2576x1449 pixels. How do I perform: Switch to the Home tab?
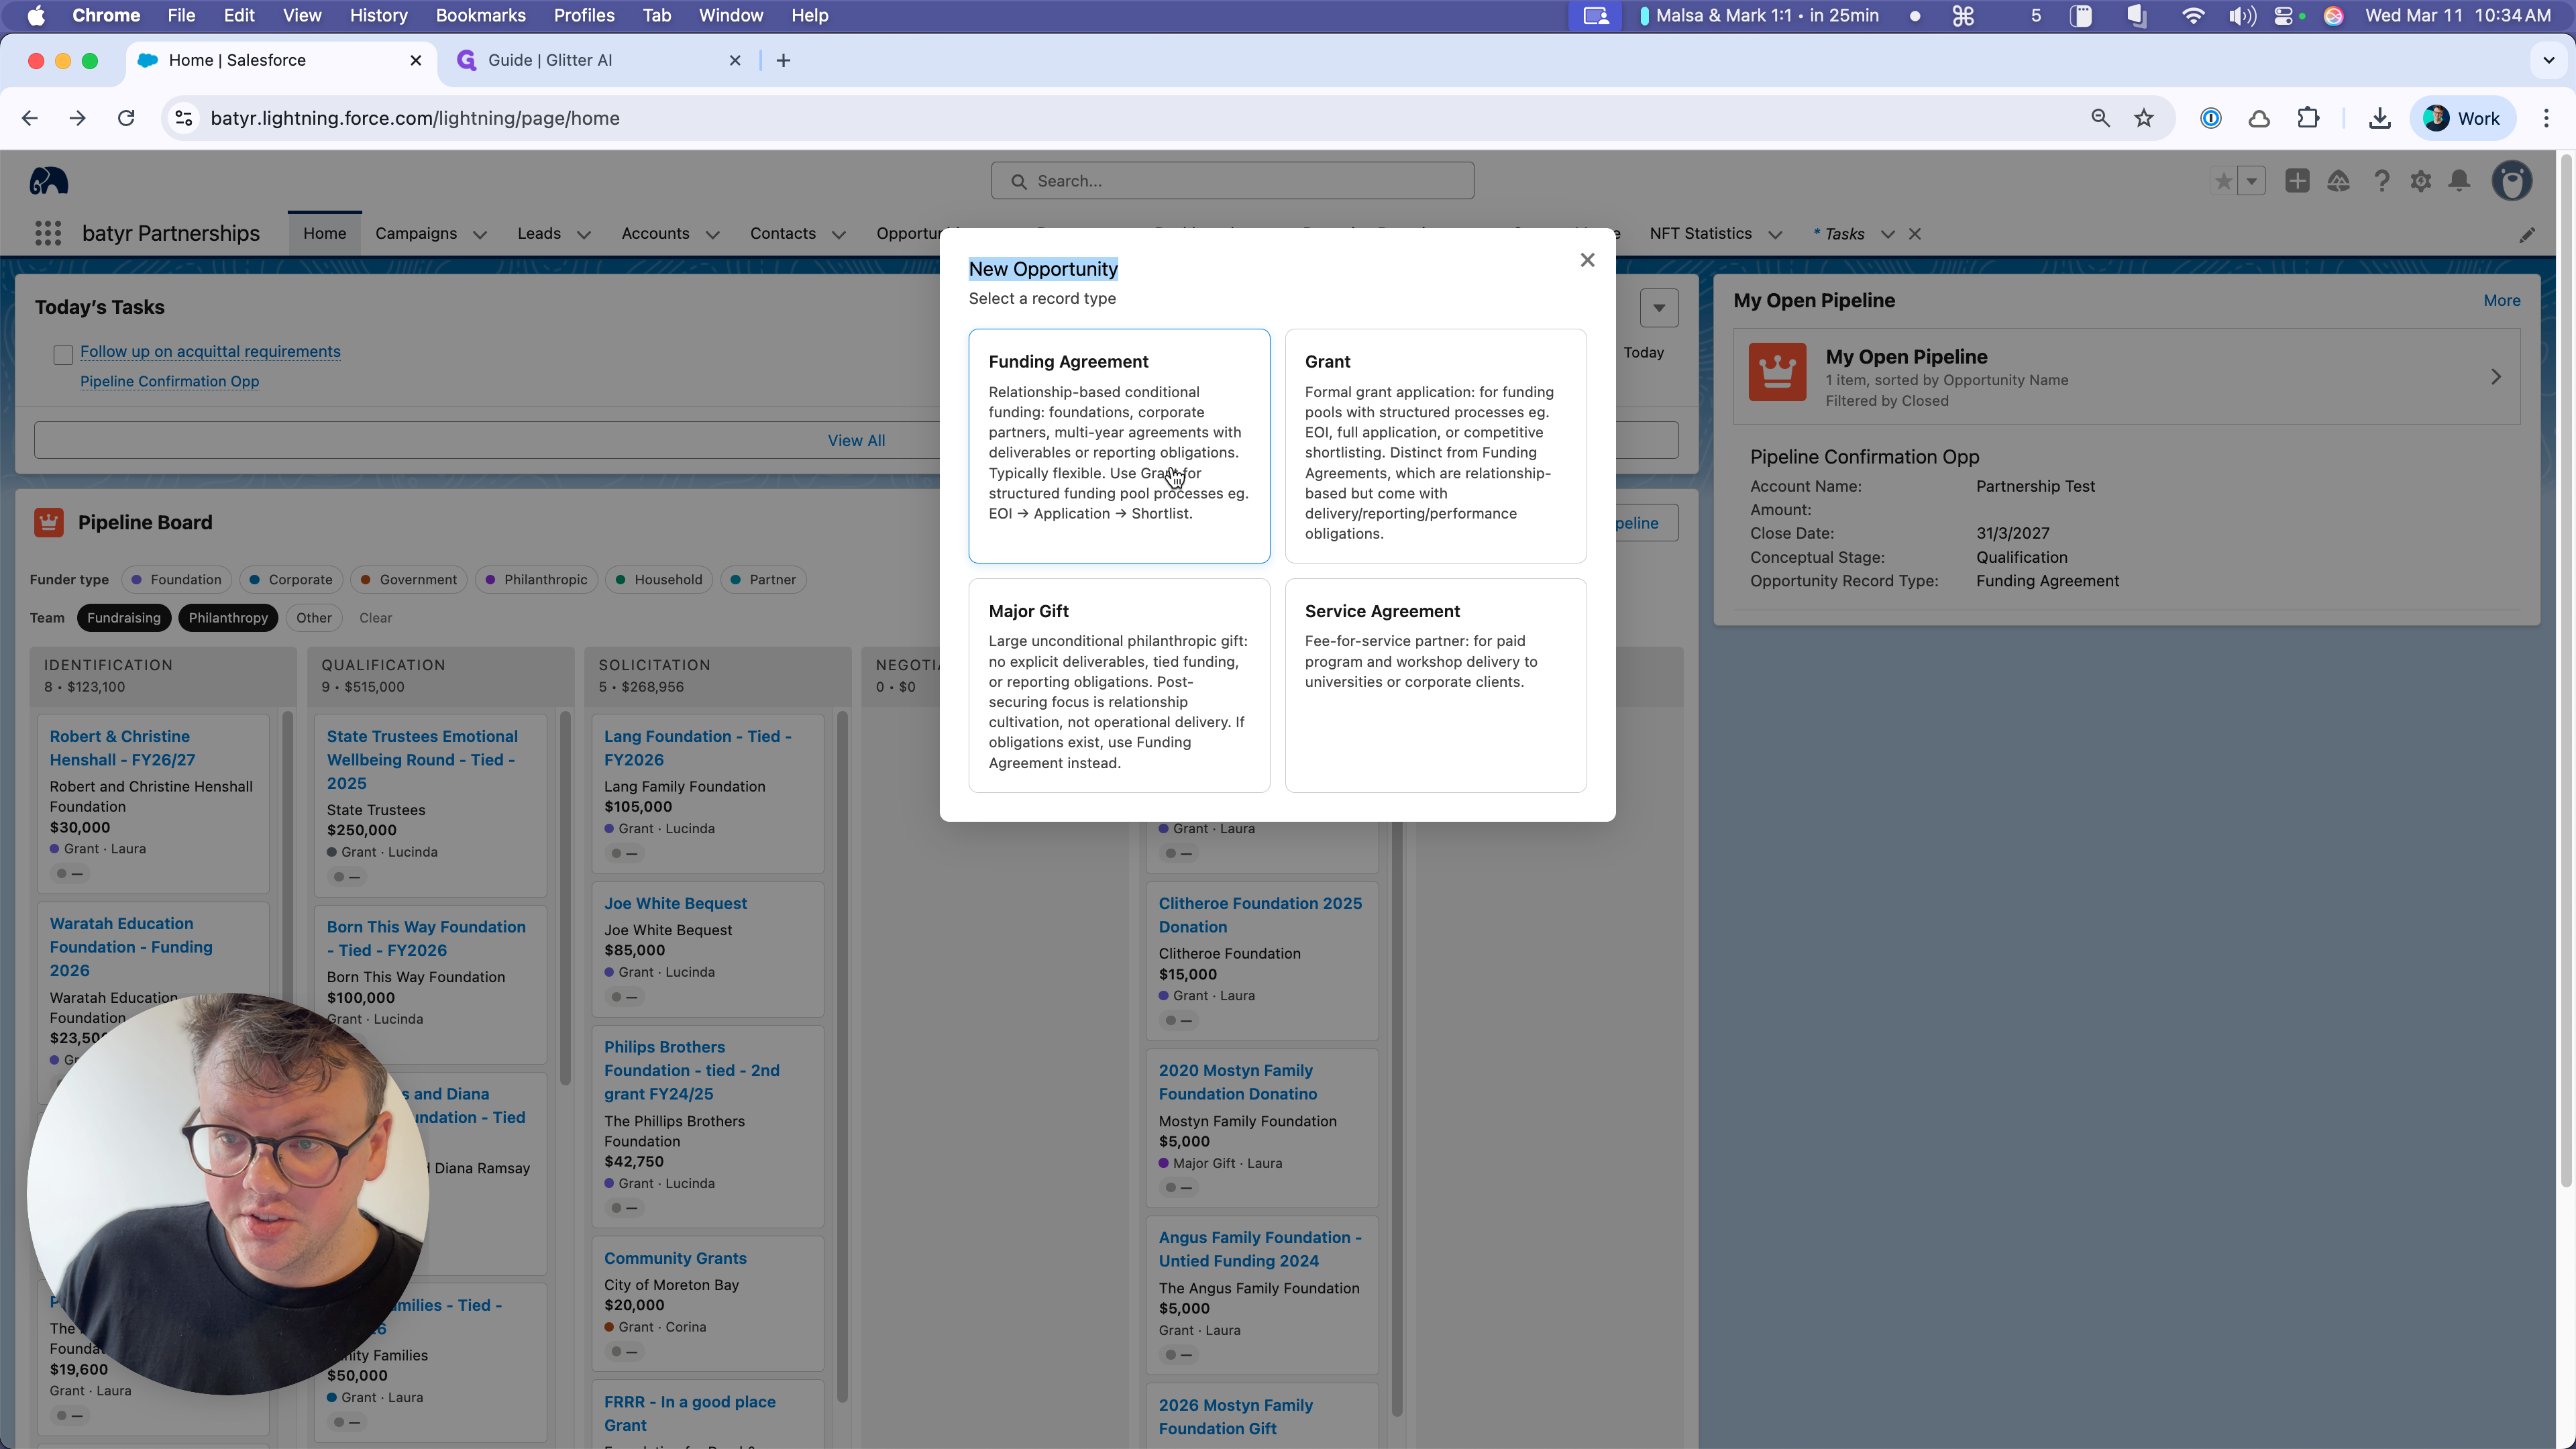(325, 234)
